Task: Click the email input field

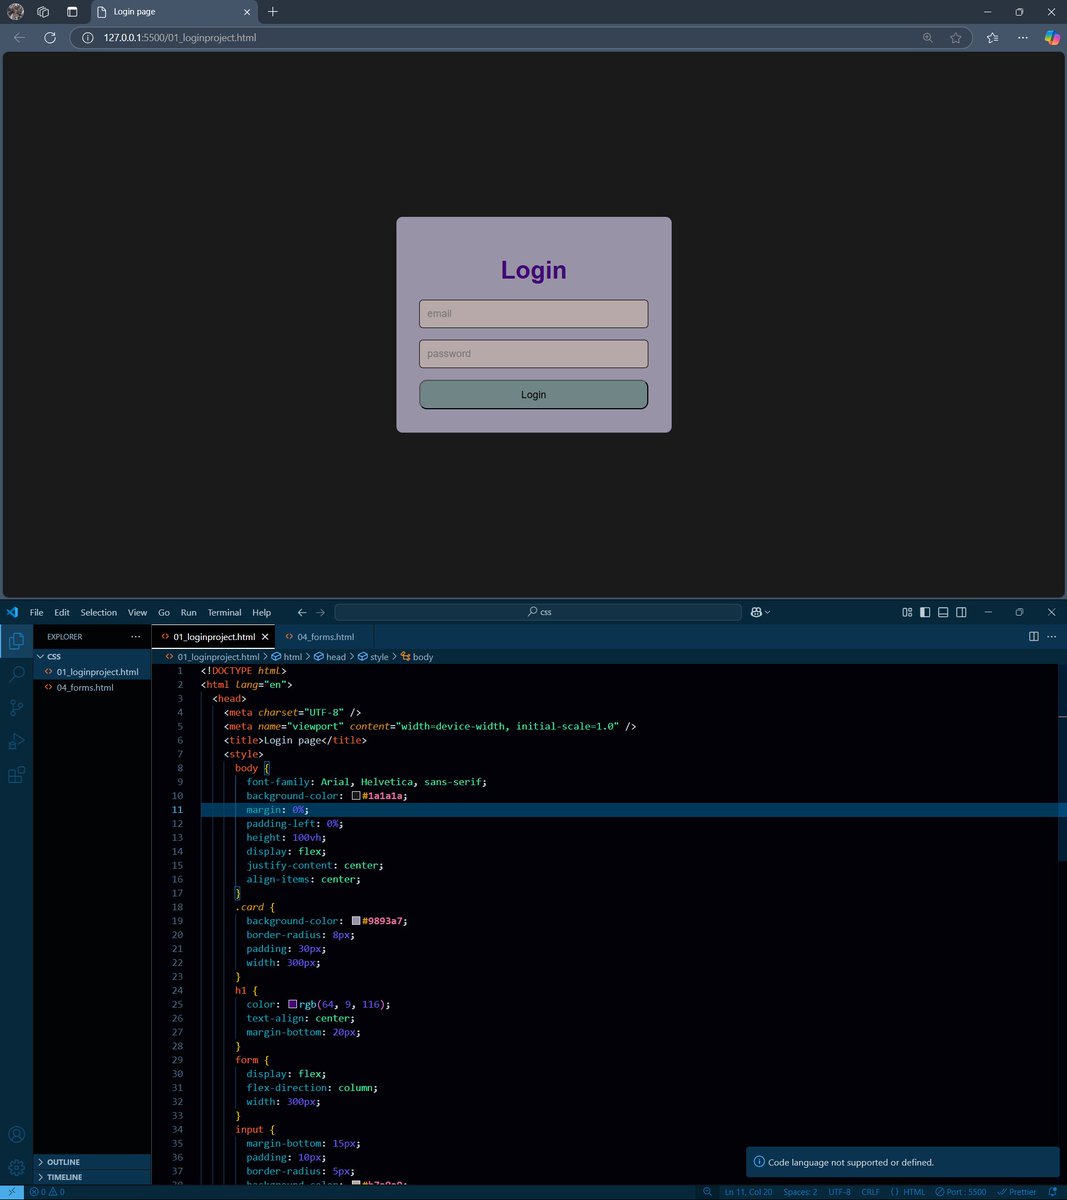Action: 533,313
